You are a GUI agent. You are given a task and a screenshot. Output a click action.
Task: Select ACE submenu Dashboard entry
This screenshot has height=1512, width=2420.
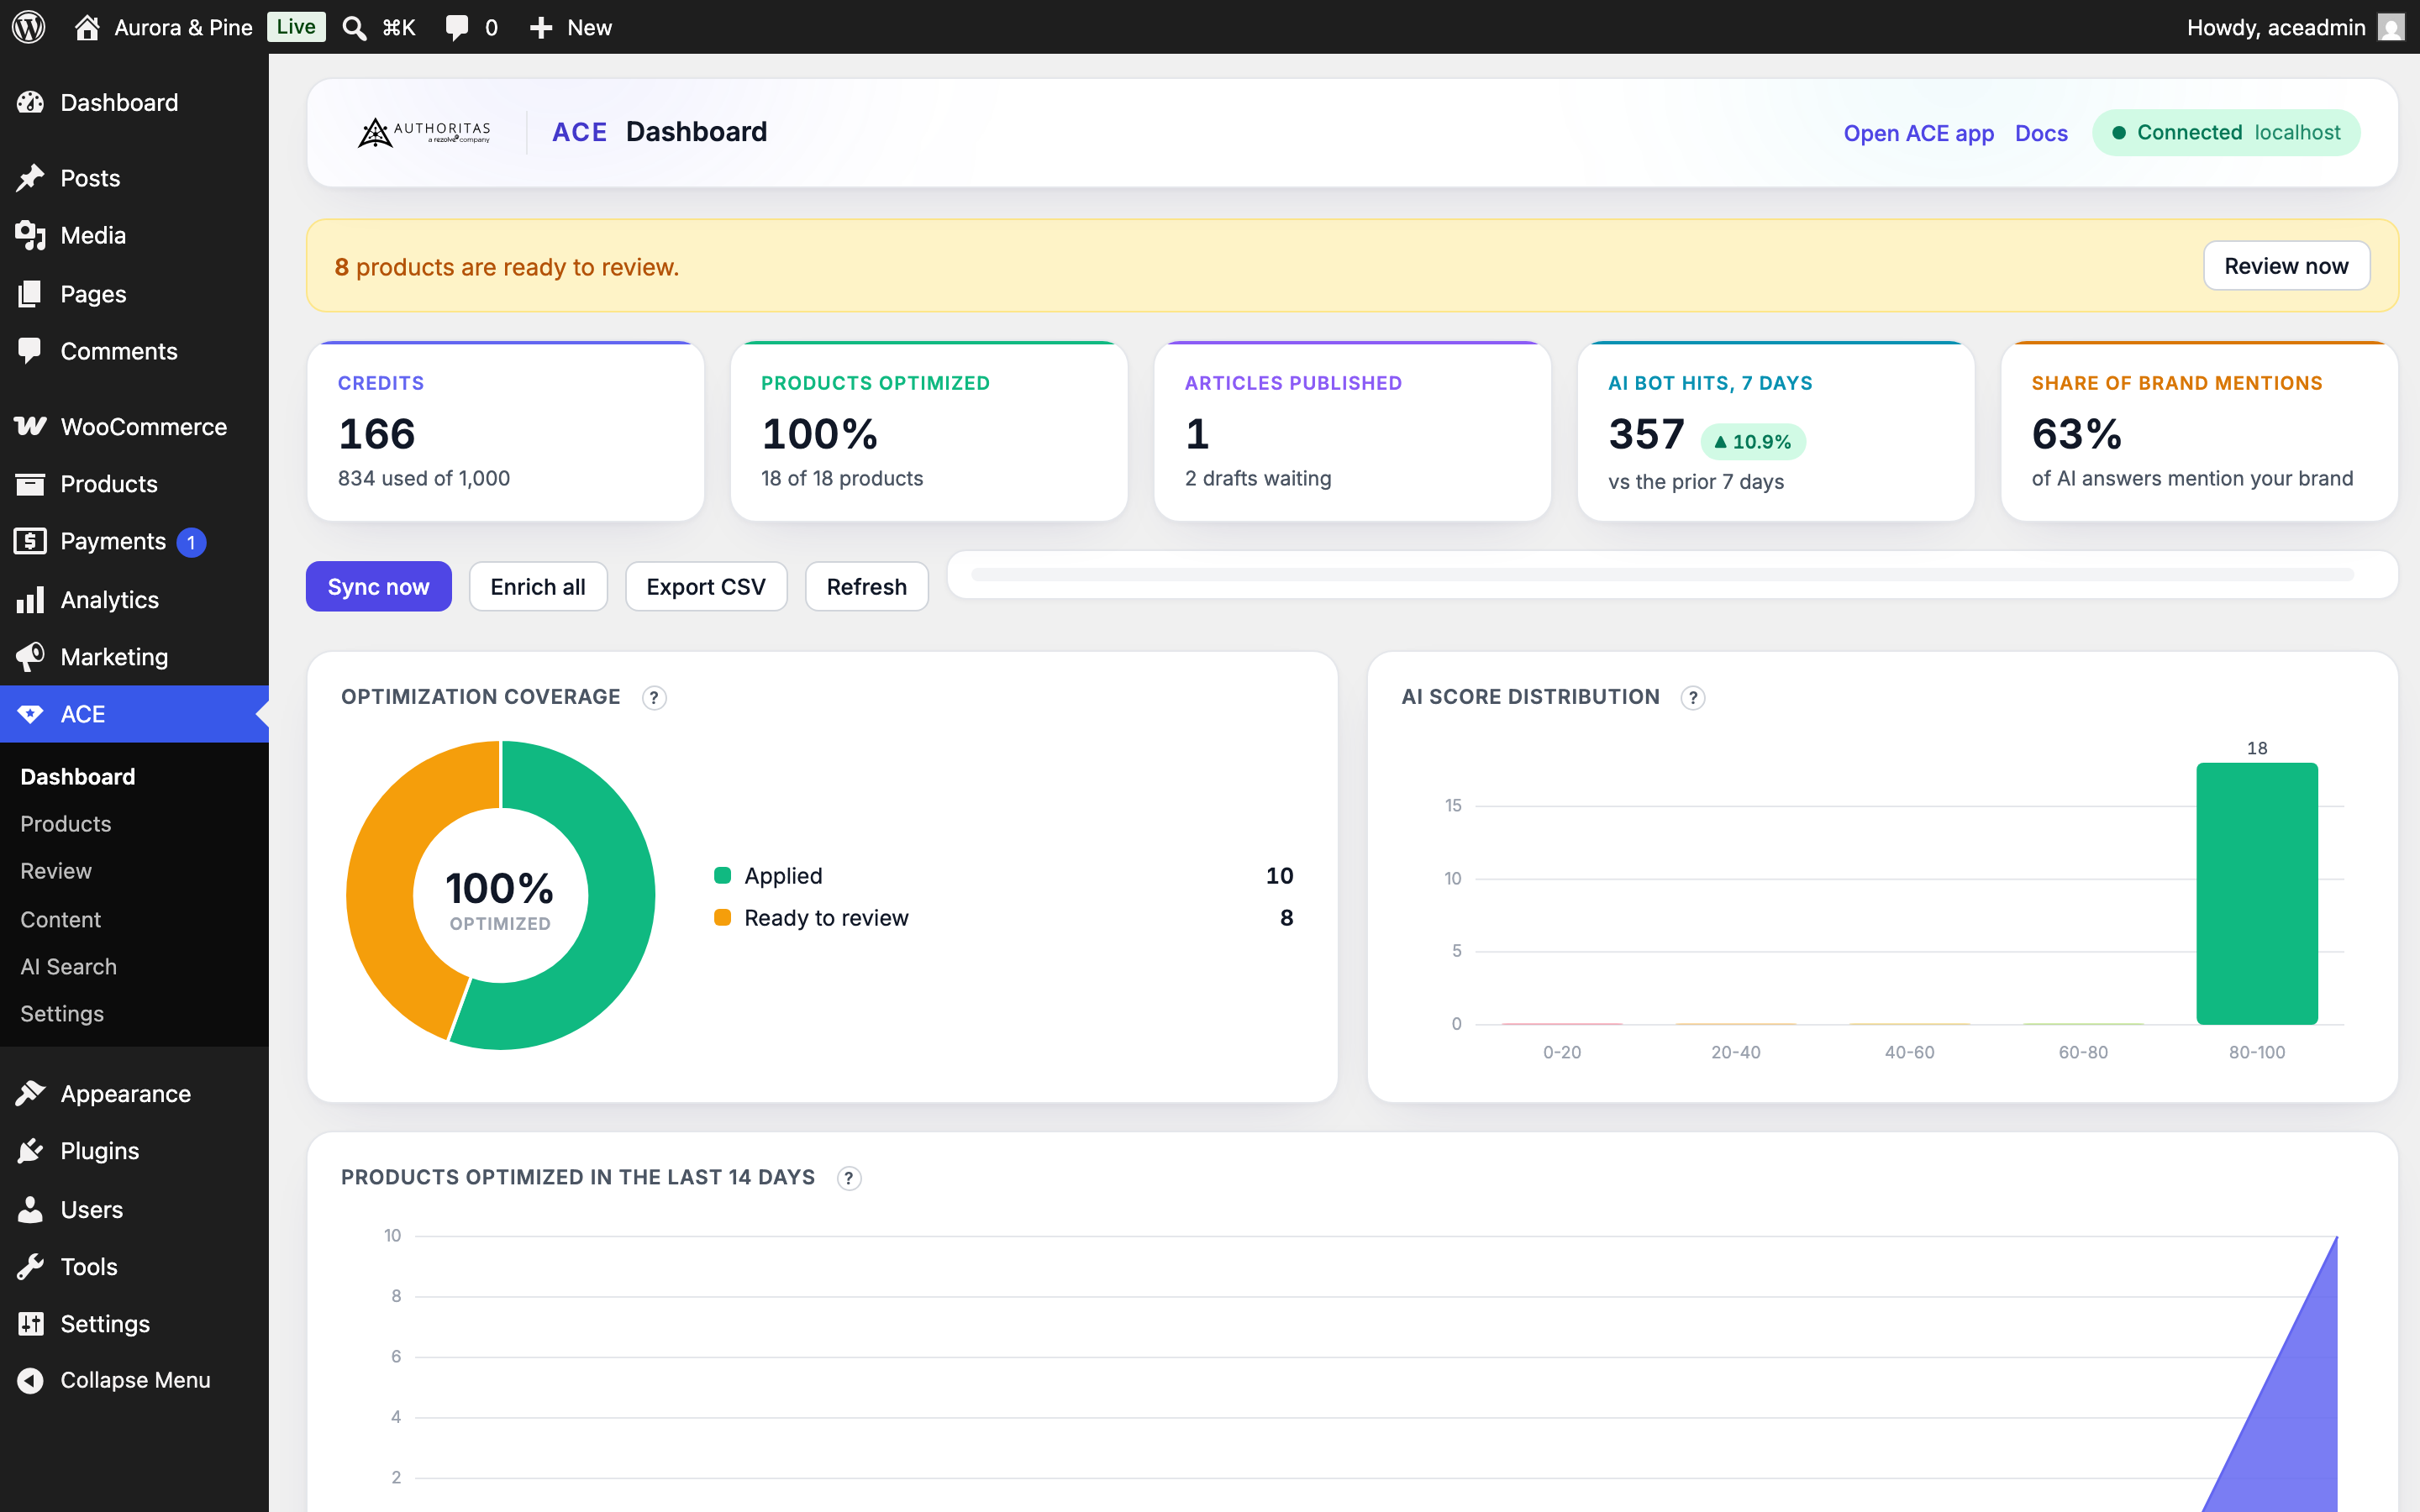pyautogui.click(x=78, y=776)
